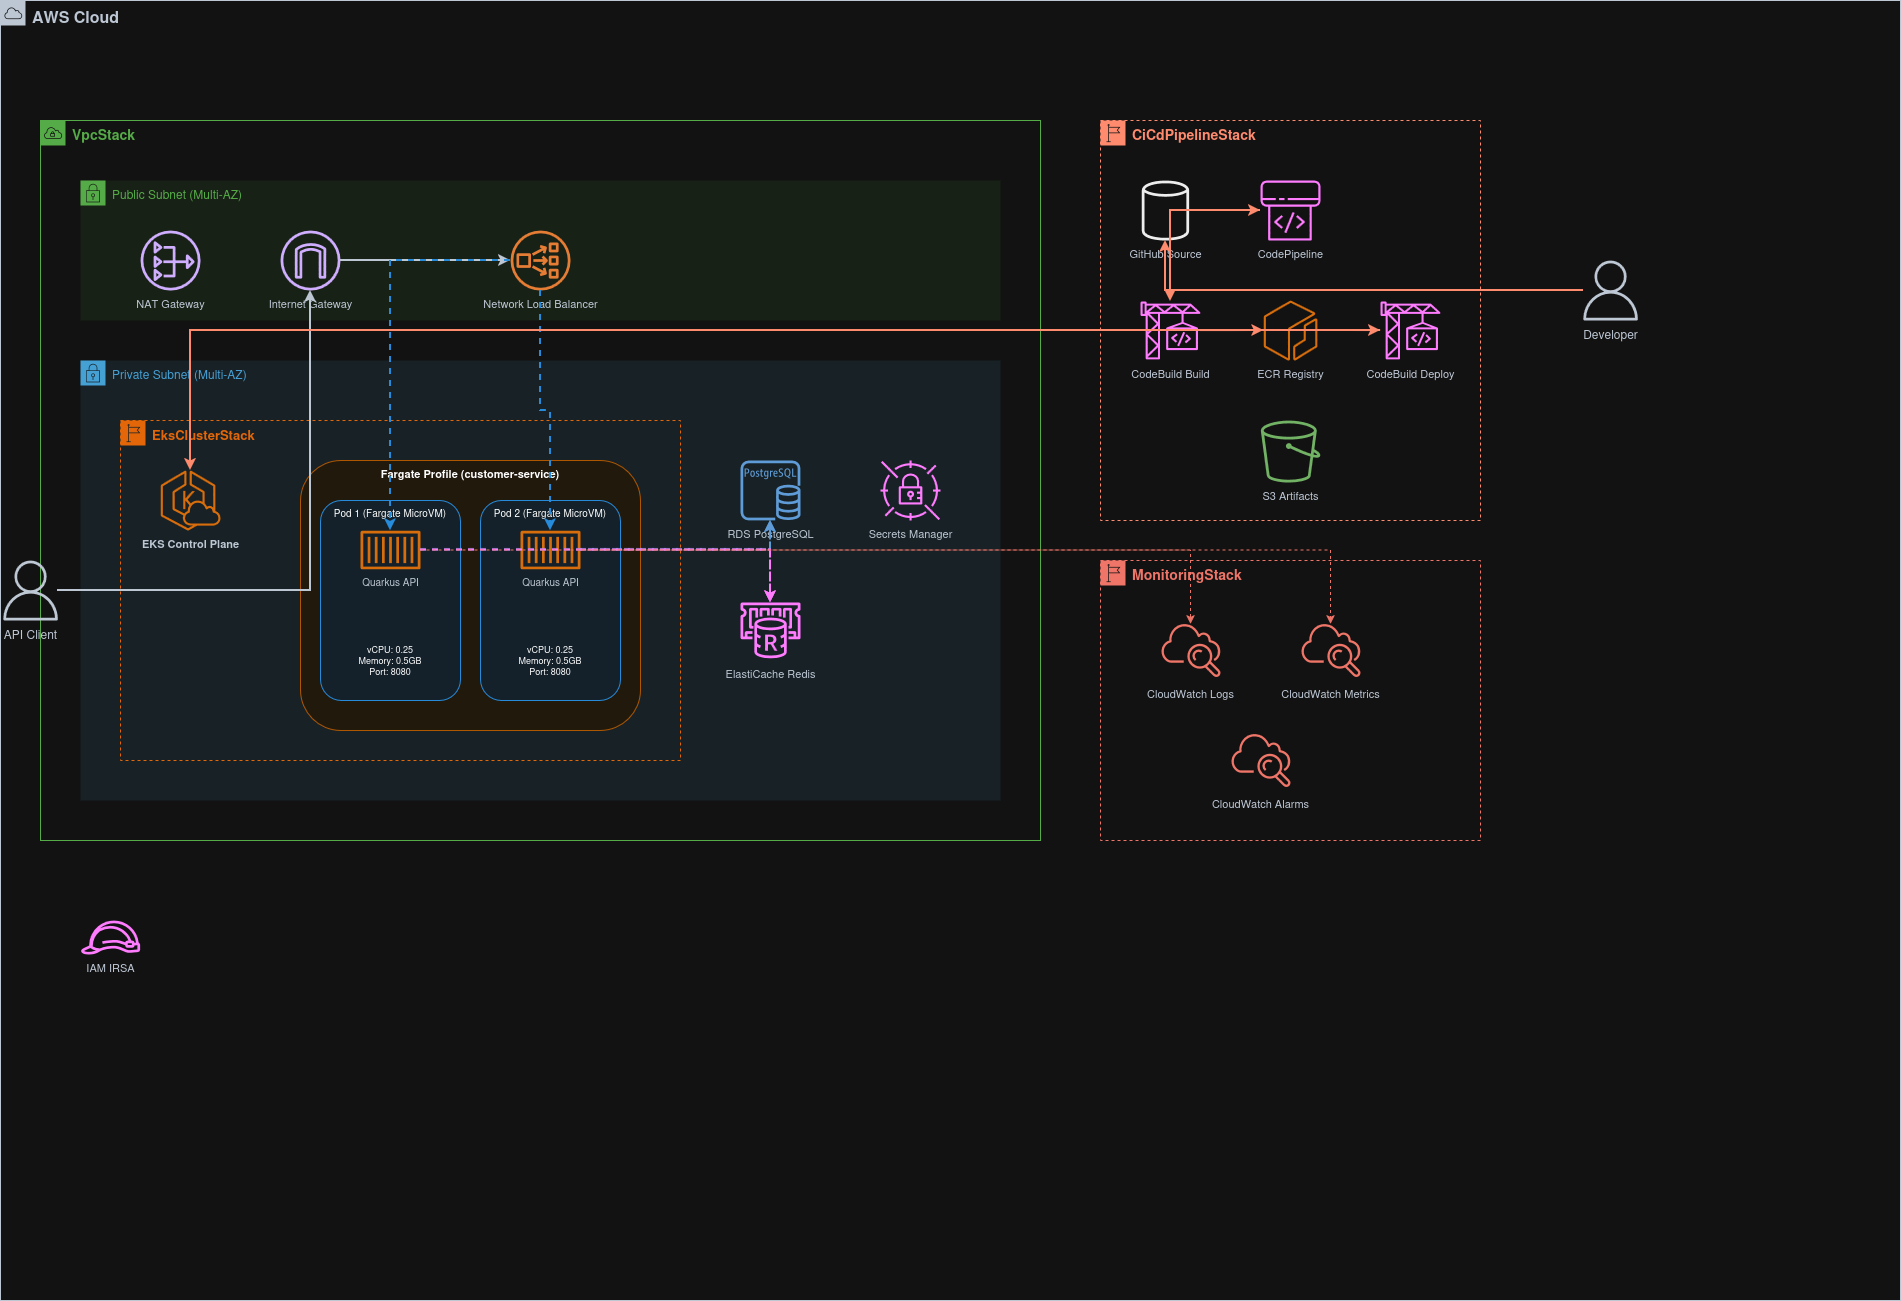Select the RDS PostgreSQL database icon
This screenshot has height=1301, width=1901.
coord(770,490)
